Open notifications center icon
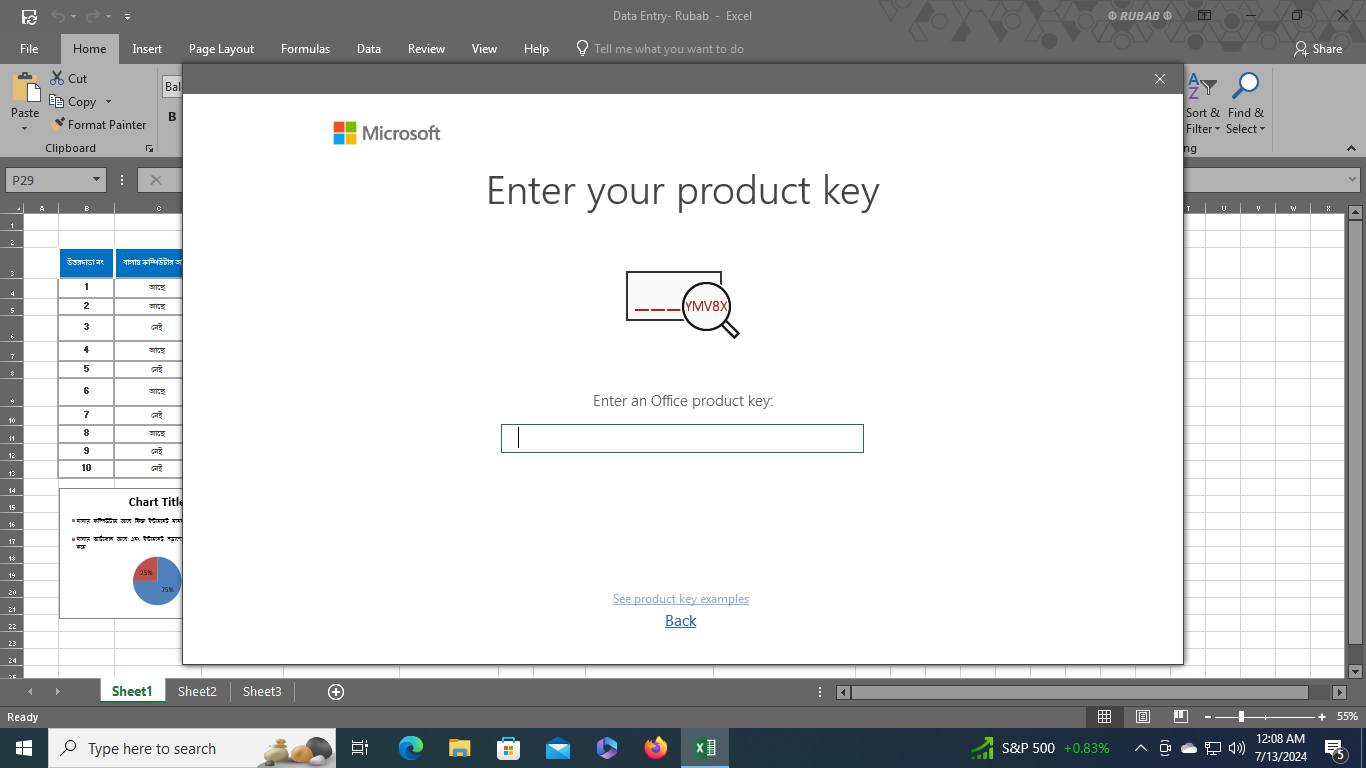This screenshot has width=1366, height=768. [x=1335, y=748]
